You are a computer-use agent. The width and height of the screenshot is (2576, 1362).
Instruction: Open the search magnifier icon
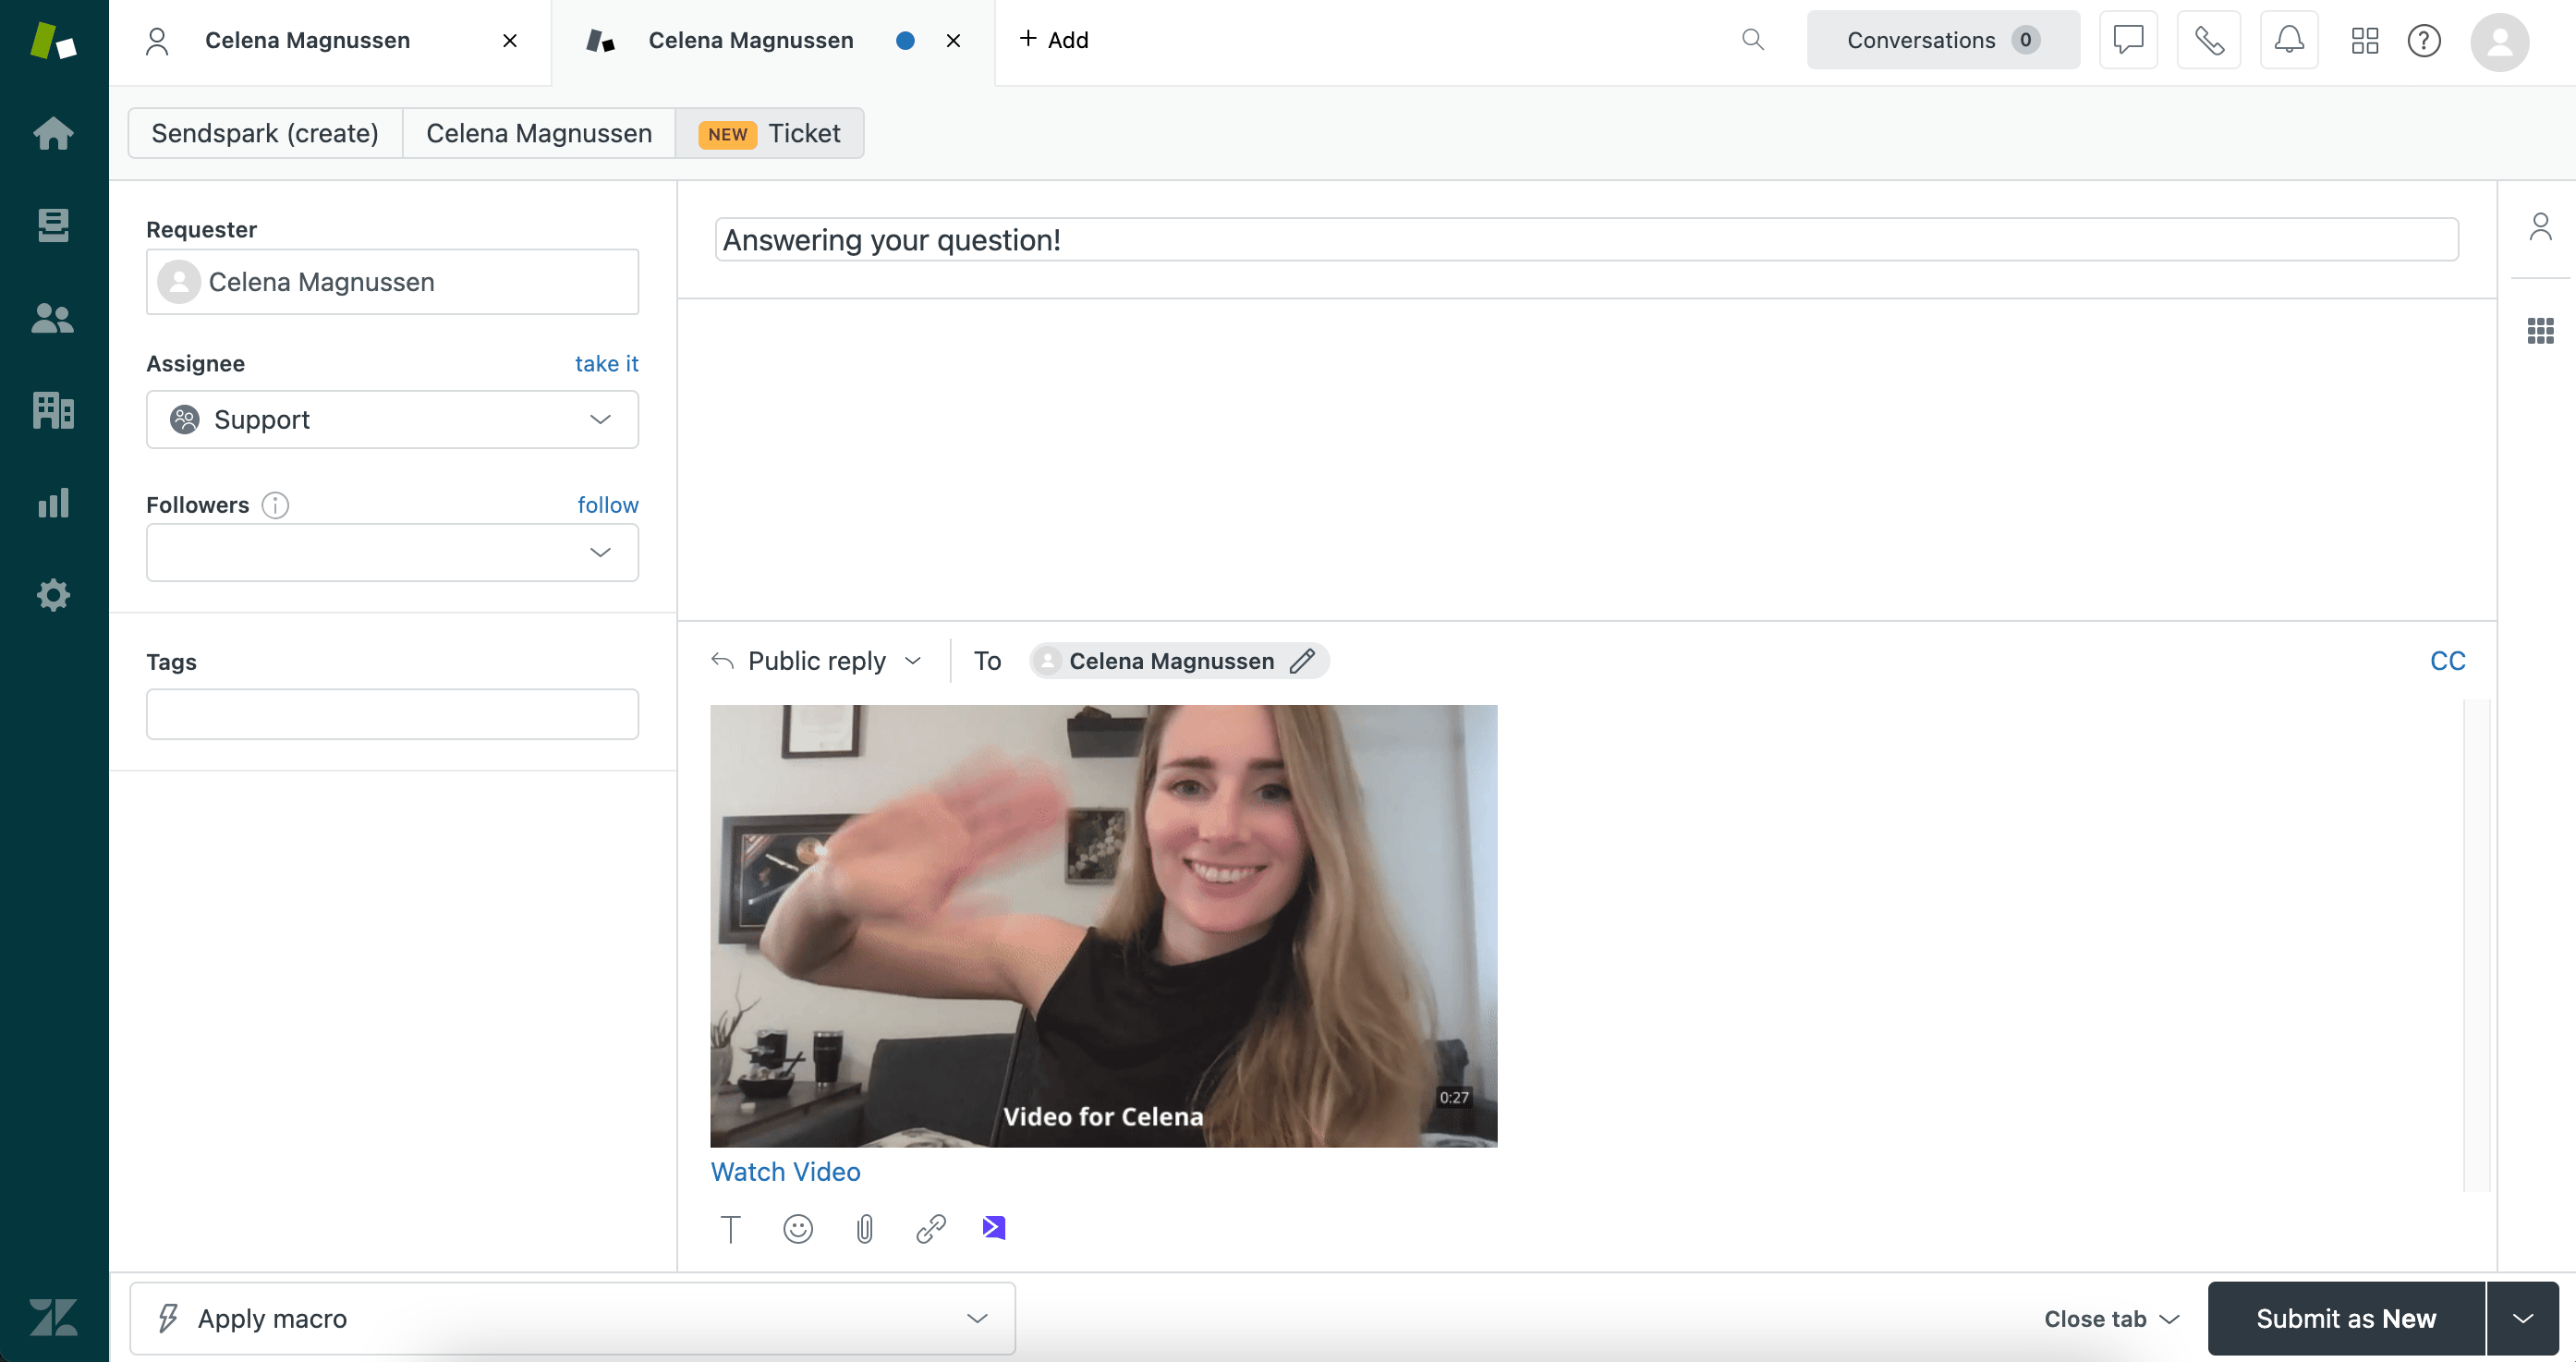pos(1752,40)
